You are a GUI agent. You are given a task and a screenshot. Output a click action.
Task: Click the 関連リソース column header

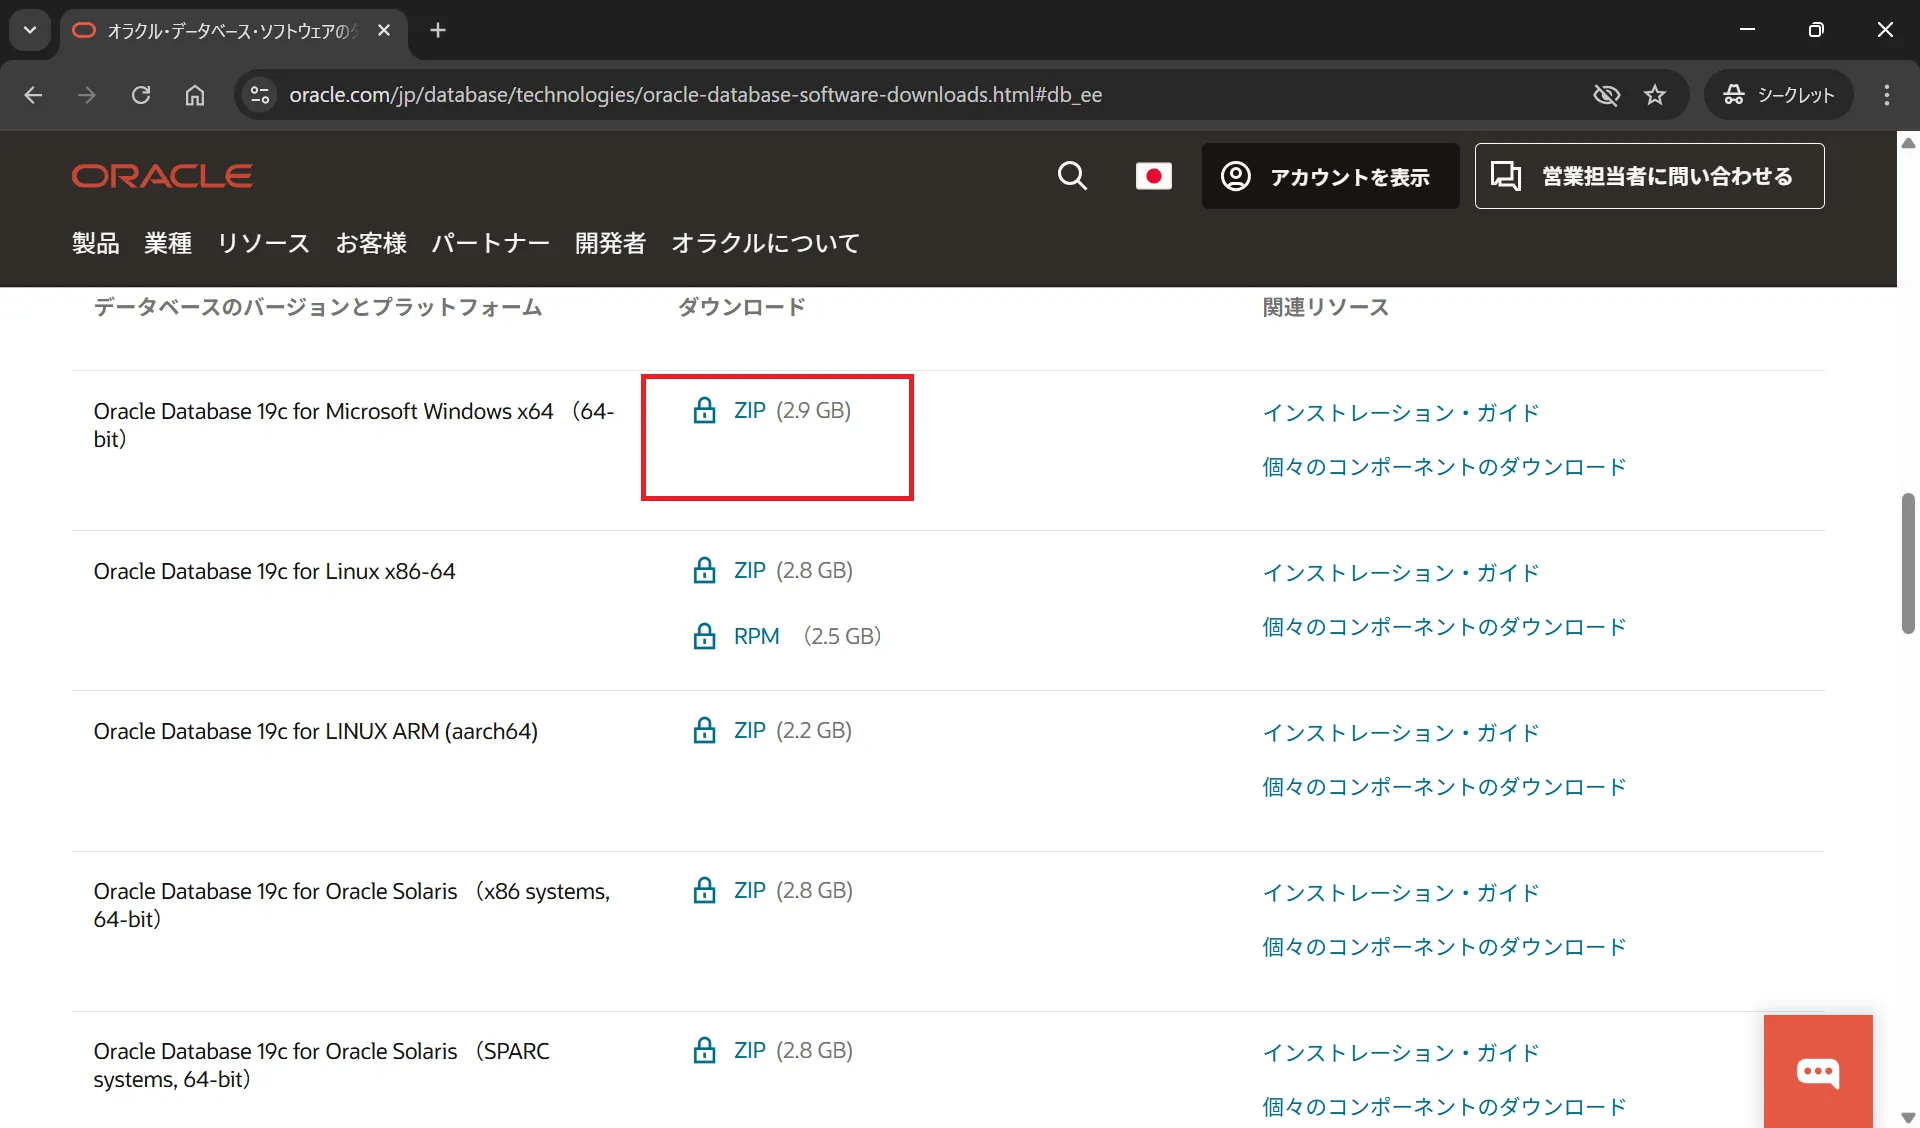1326,307
